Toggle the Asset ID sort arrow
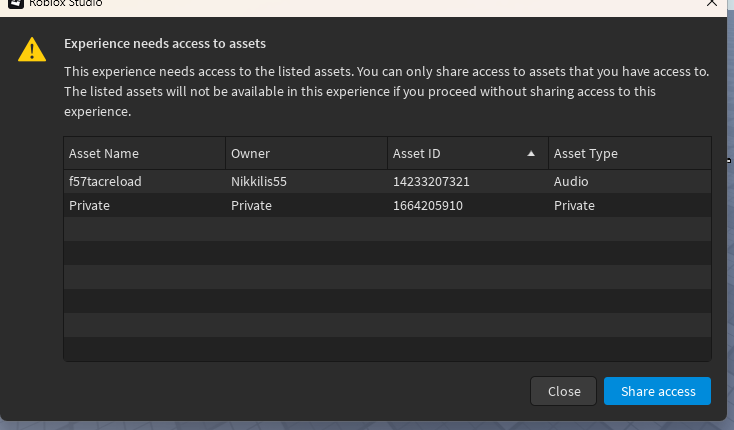Image resolution: width=734 pixels, height=430 pixels. pos(531,153)
